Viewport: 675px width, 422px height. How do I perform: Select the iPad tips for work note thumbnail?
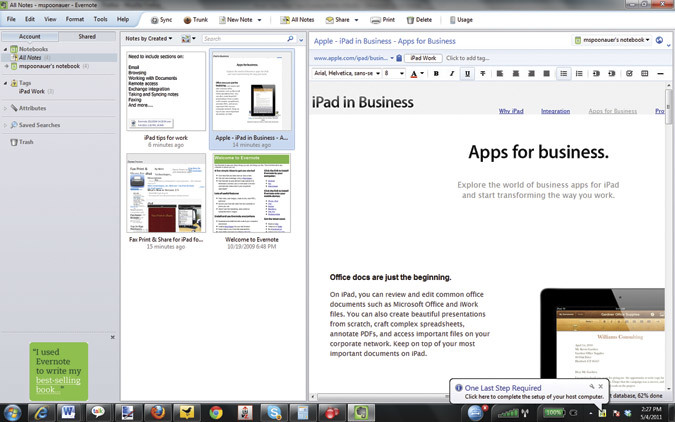[166, 91]
